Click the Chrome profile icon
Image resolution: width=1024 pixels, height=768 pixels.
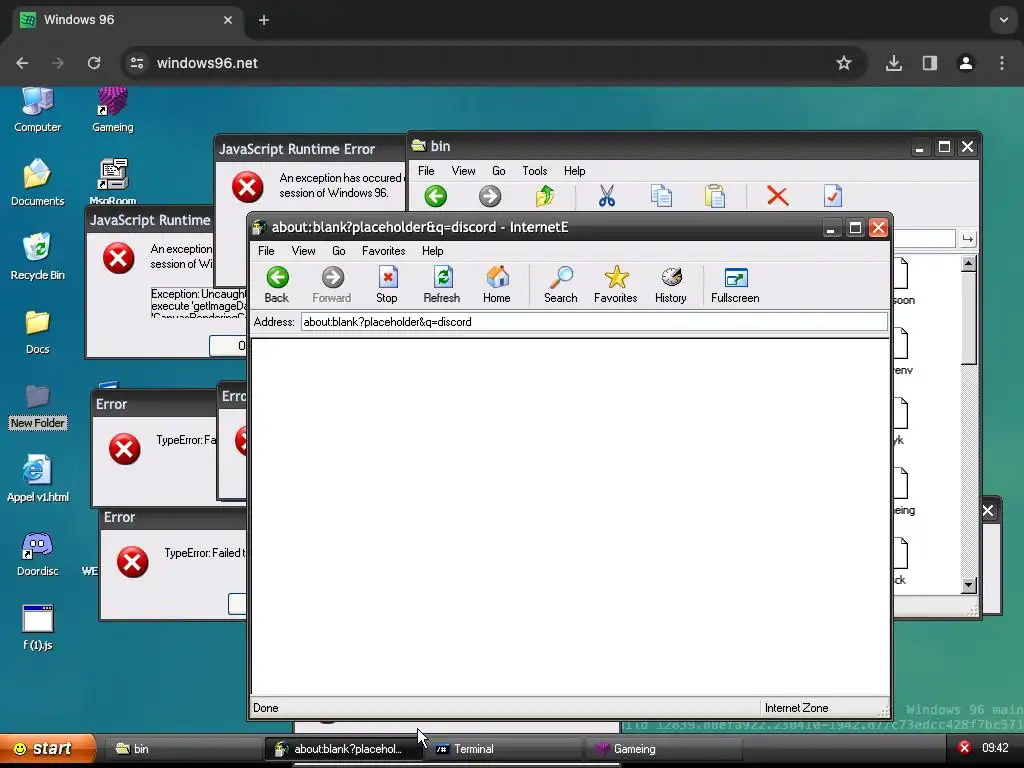click(966, 63)
